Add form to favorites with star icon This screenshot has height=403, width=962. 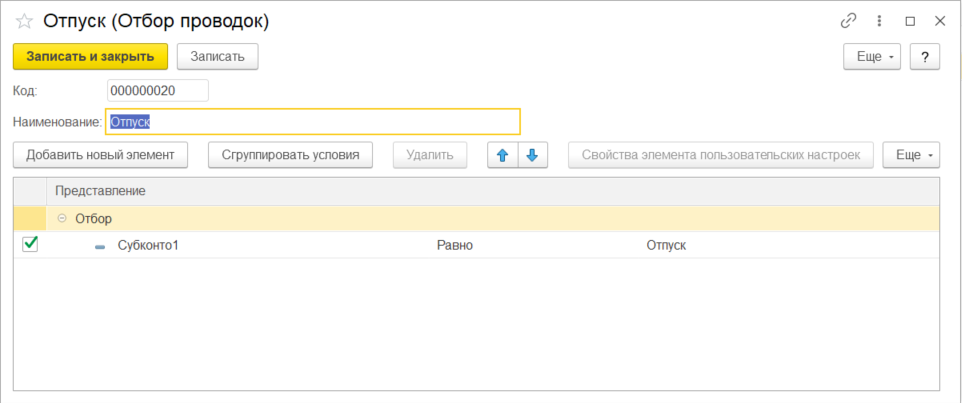tap(23, 20)
